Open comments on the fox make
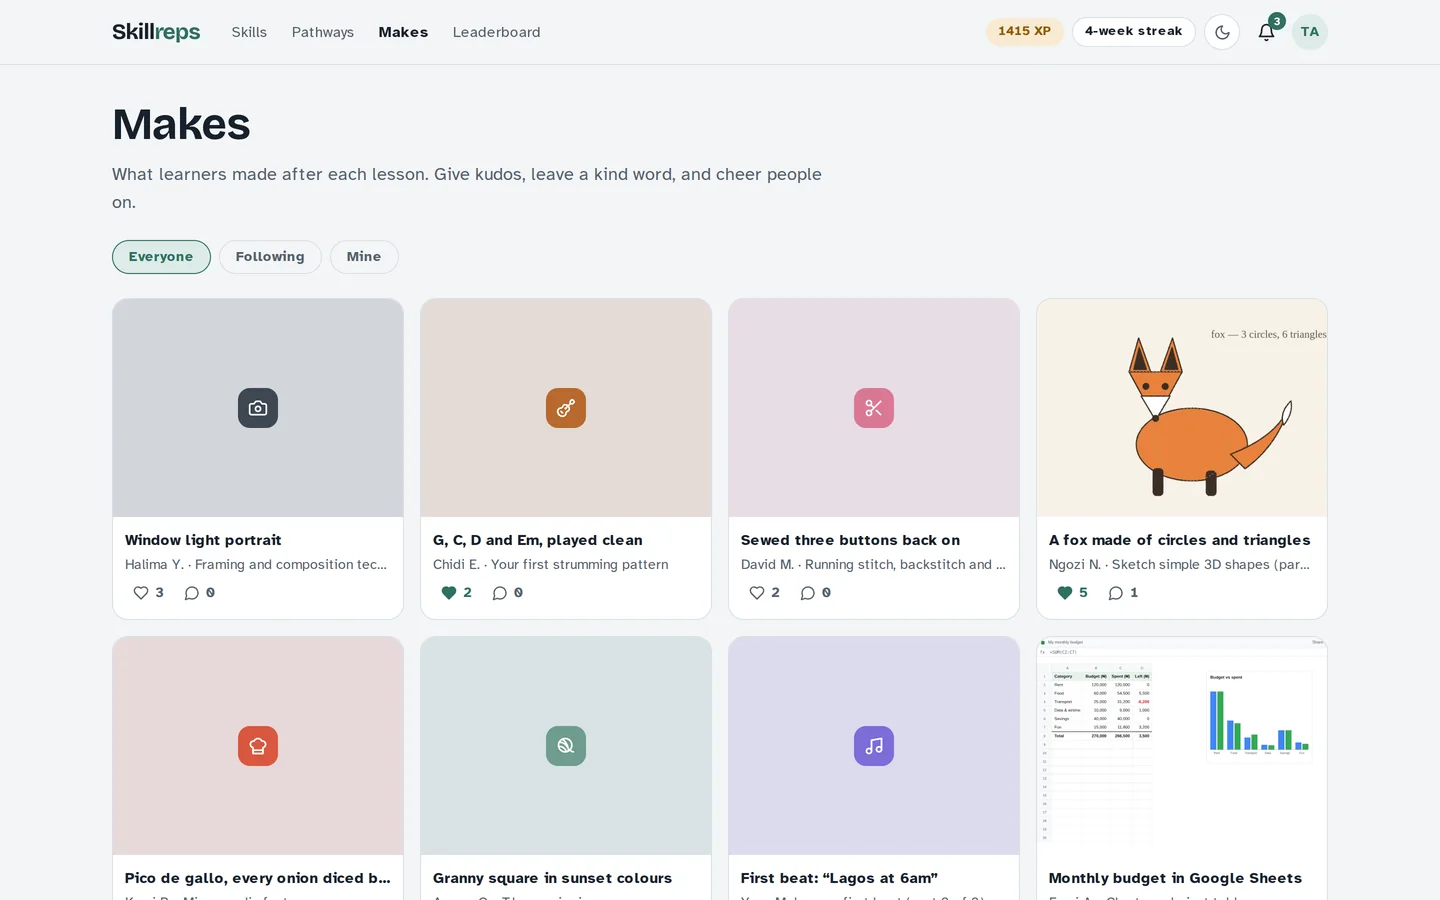Screen dimensions: 1440x900 [1123, 593]
